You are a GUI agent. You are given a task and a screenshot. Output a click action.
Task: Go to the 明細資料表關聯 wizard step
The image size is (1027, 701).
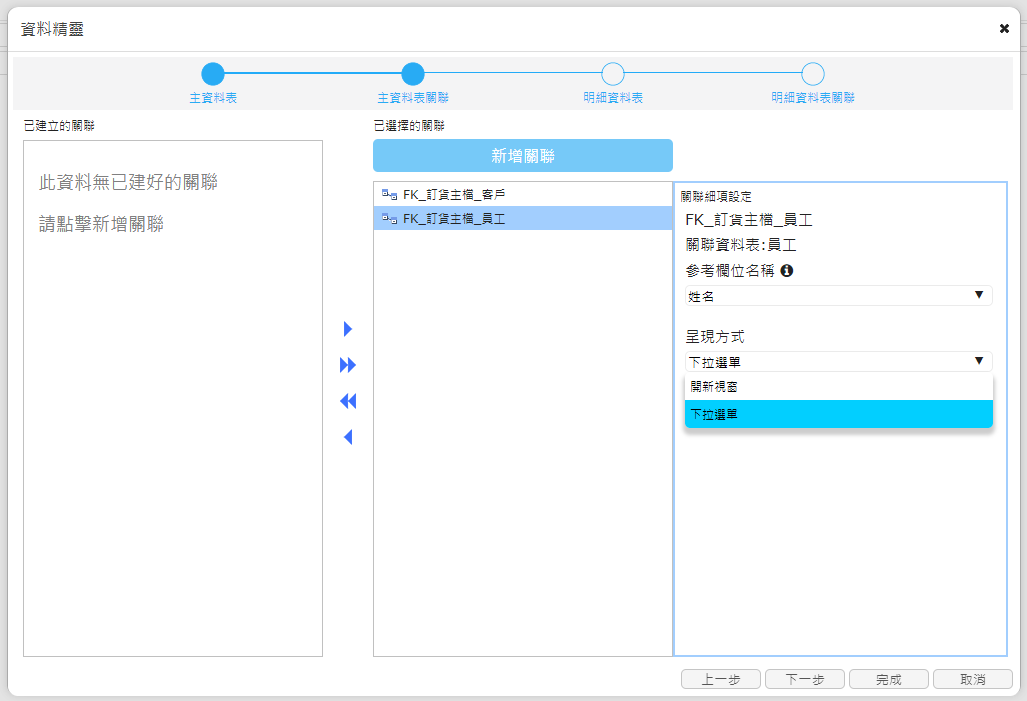[x=813, y=74]
